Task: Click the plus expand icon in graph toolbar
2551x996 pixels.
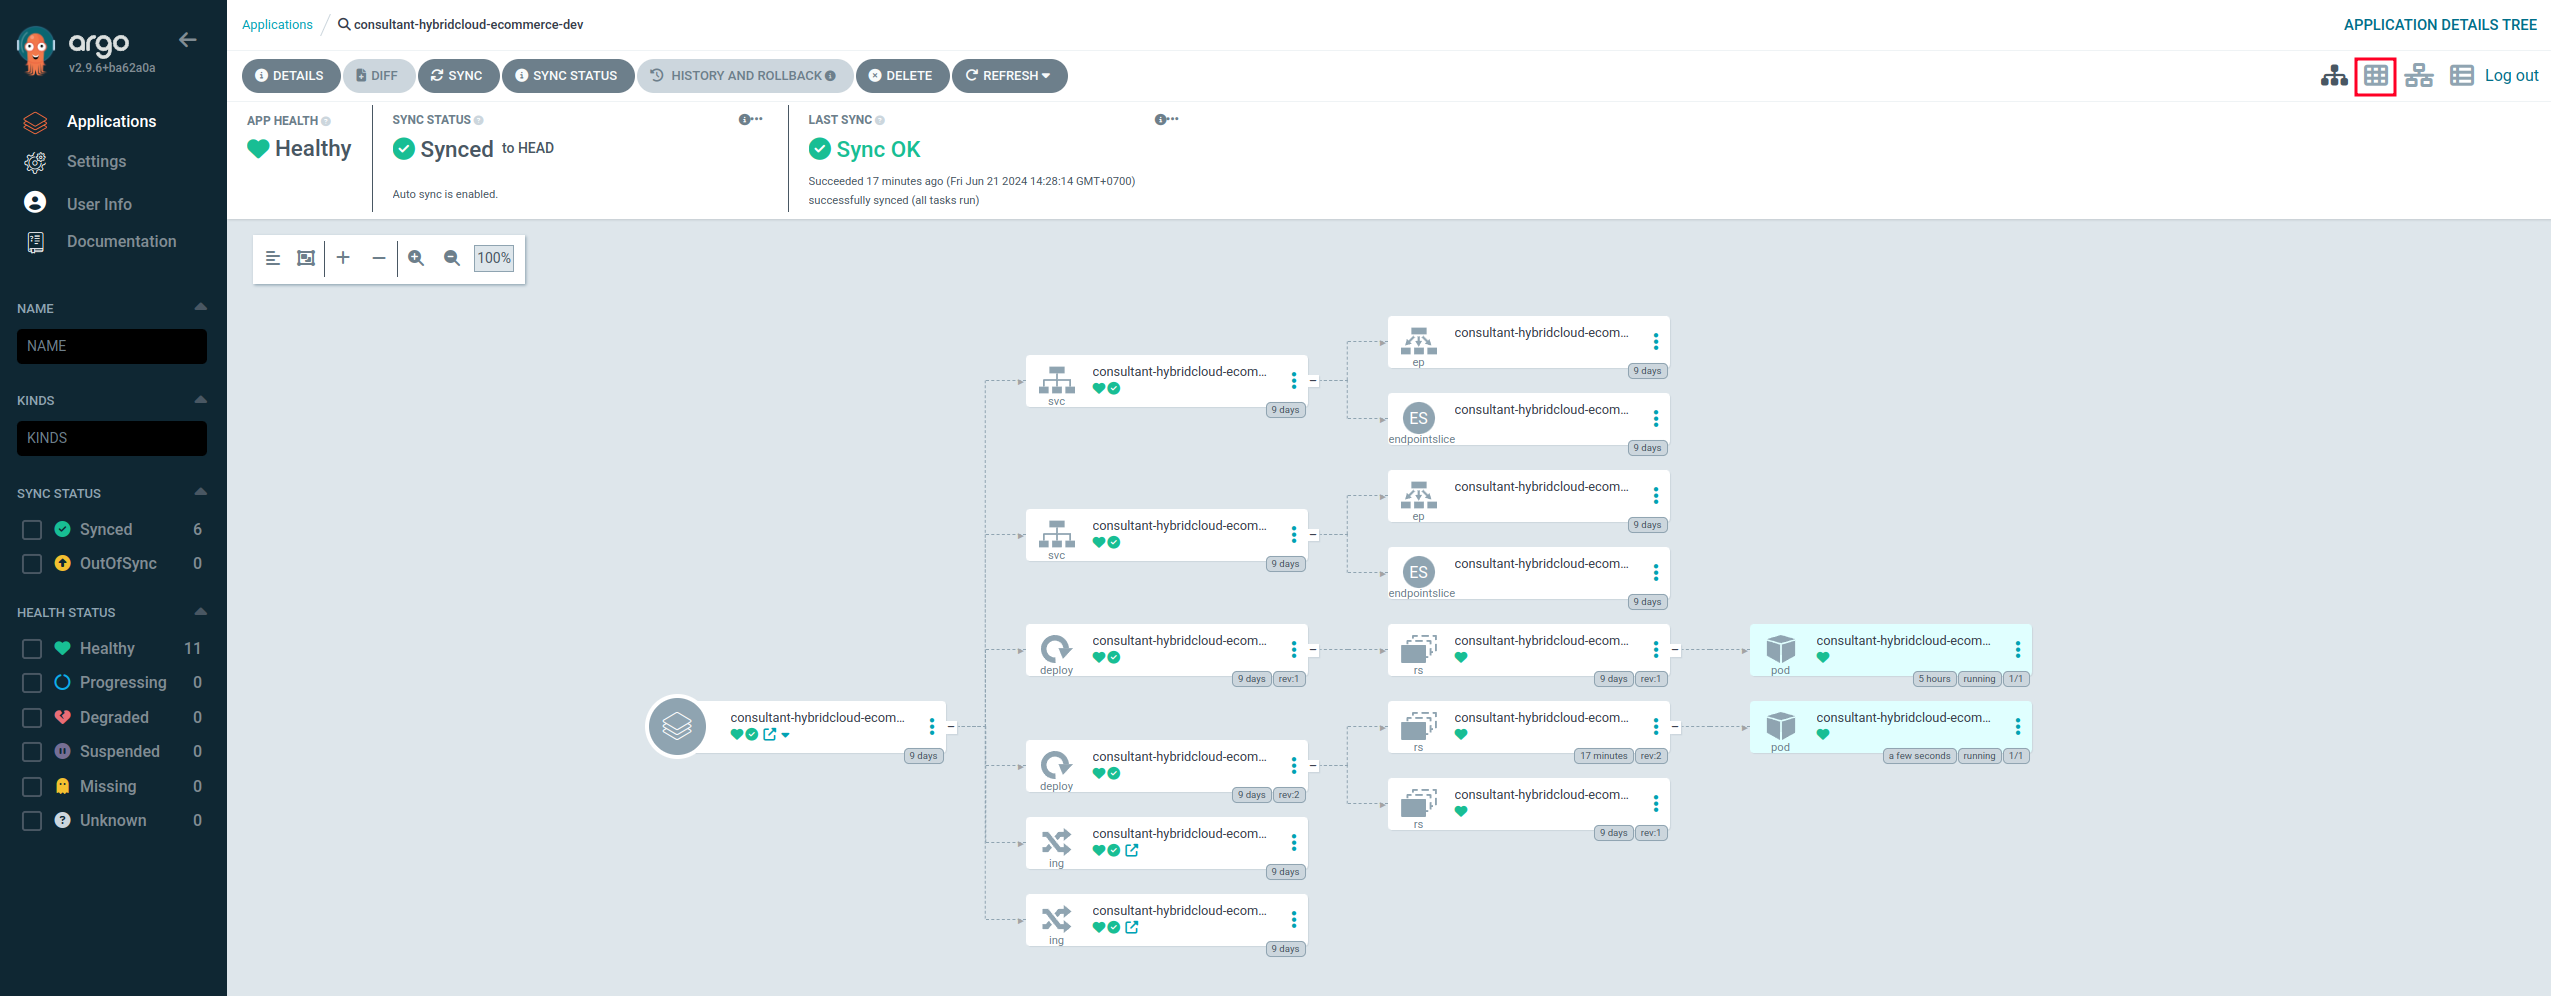Action: [343, 258]
